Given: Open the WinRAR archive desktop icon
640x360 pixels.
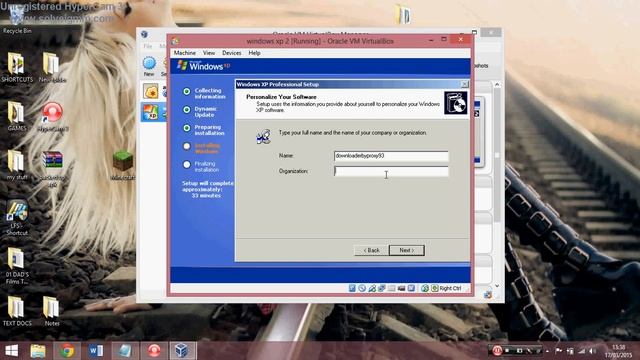Looking at the screenshot, I should click(x=52, y=168).
